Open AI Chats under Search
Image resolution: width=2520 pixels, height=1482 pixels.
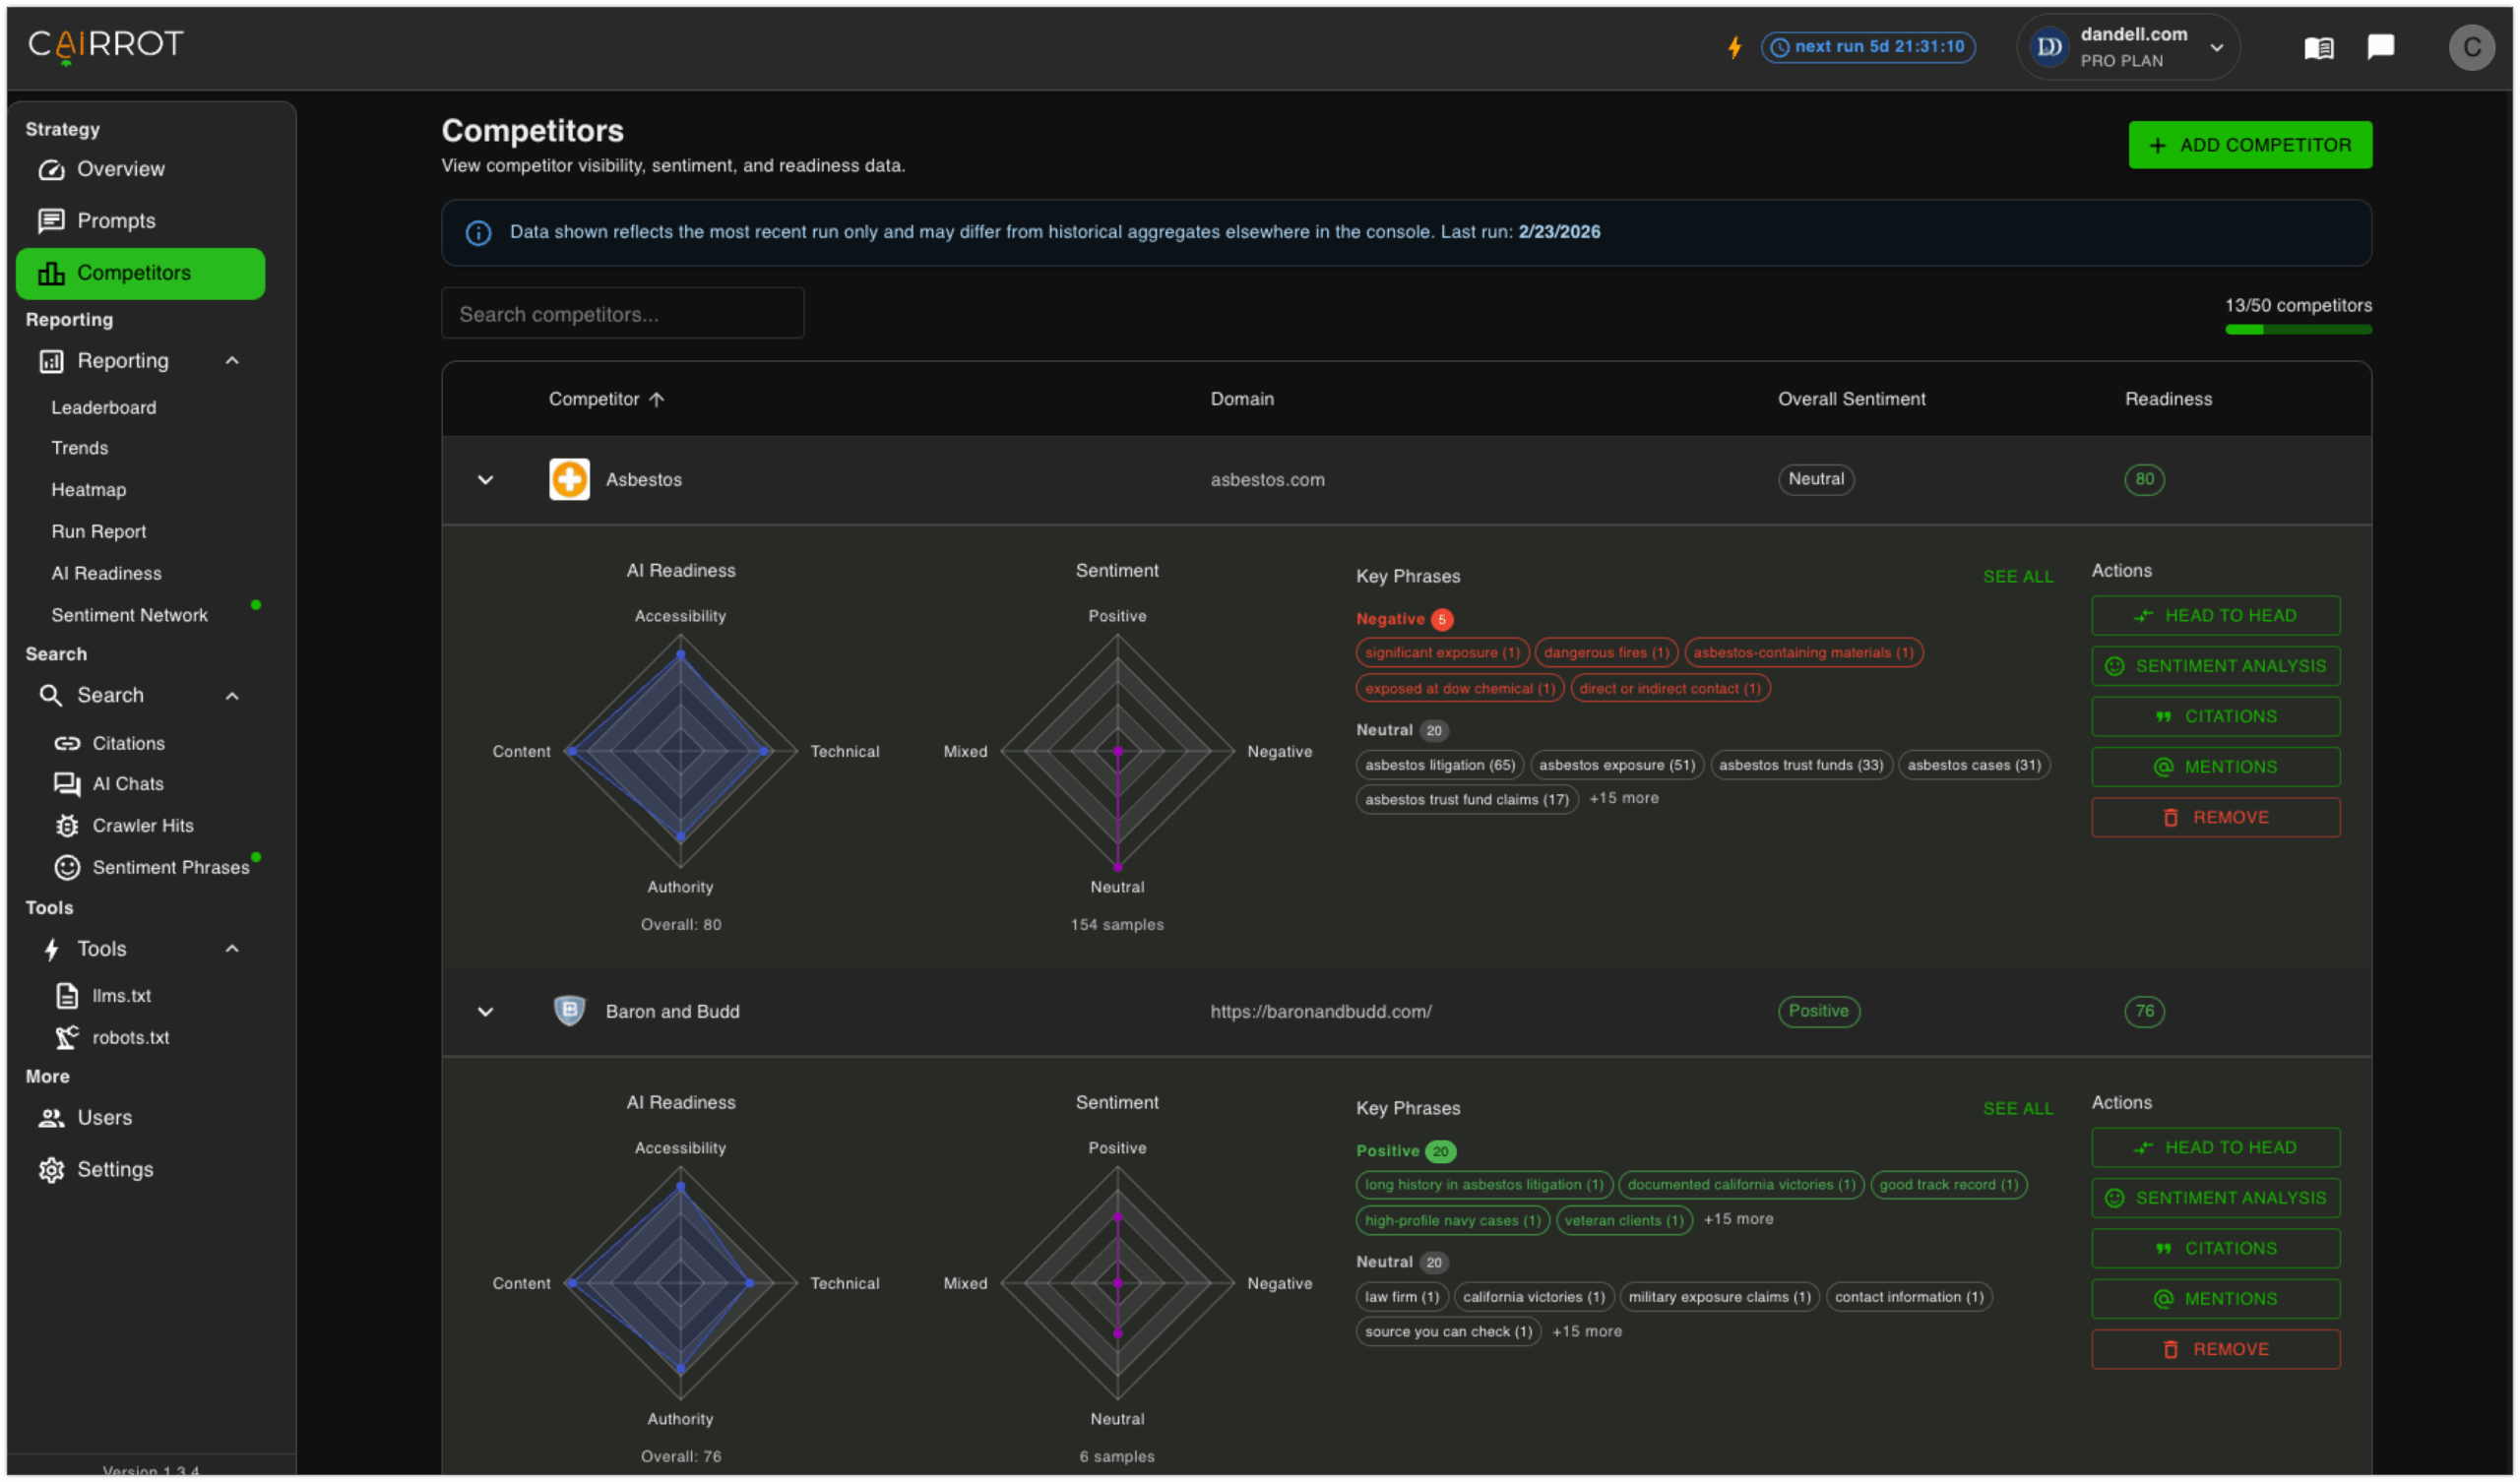127,784
